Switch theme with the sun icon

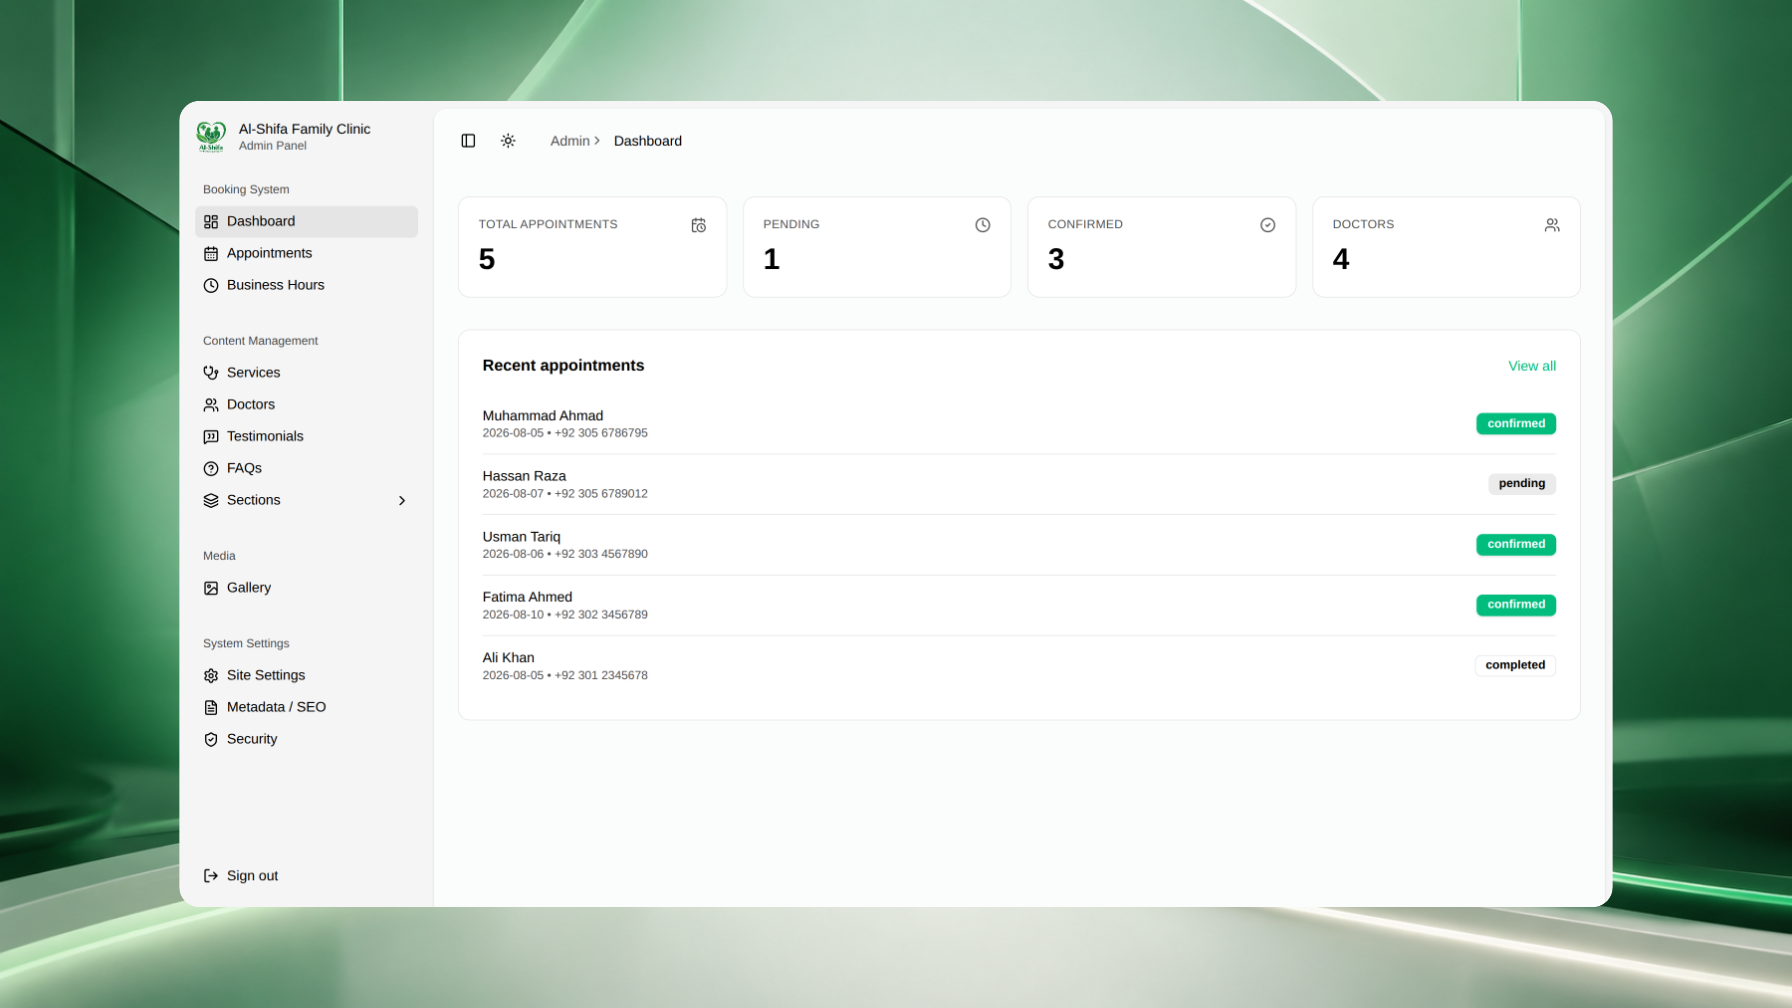coord(508,141)
